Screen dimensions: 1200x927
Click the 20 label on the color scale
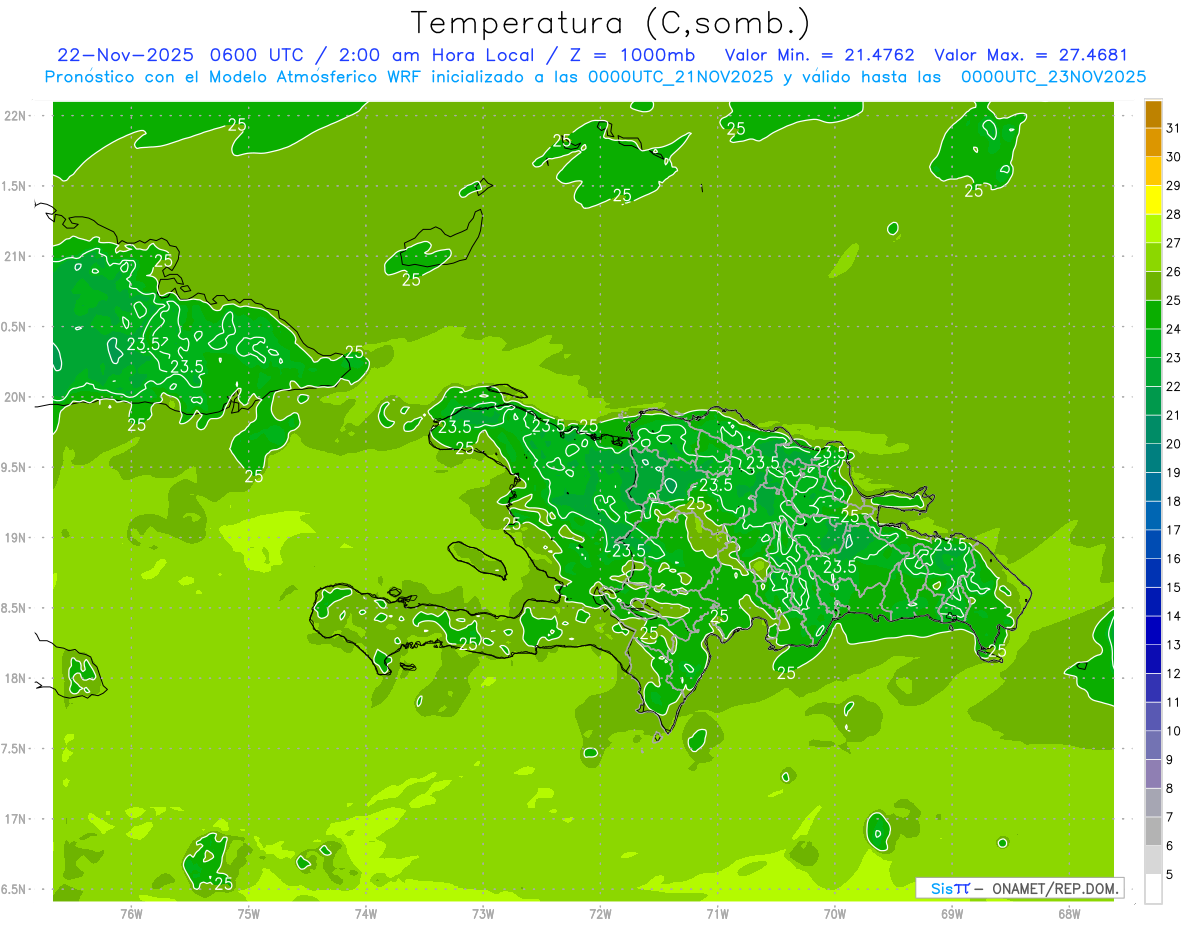click(1173, 444)
